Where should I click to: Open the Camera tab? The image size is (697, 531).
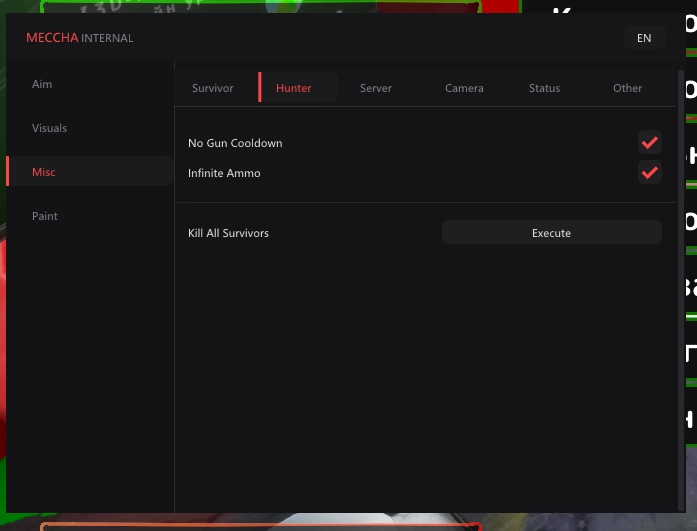tap(464, 88)
